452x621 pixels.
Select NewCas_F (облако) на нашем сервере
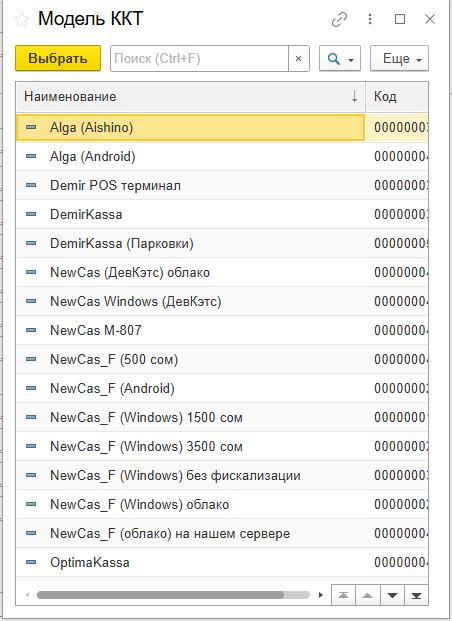click(222, 533)
